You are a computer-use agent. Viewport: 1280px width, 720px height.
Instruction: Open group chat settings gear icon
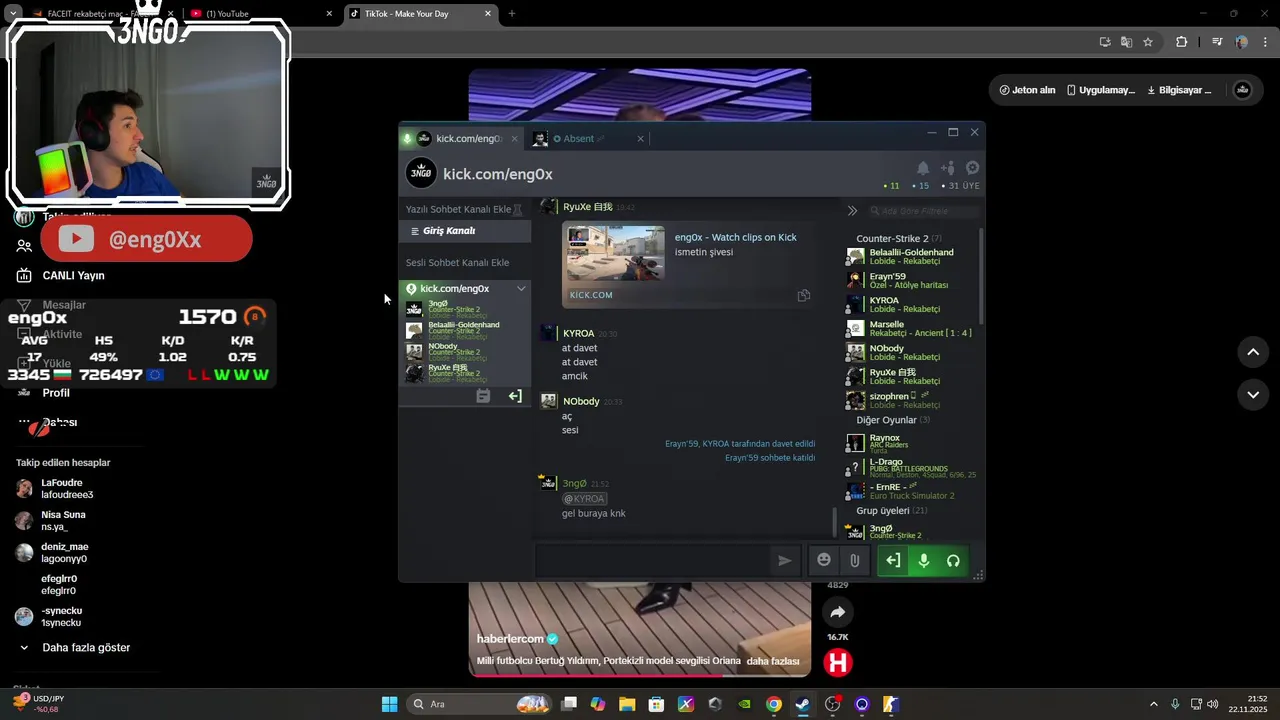point(972,168)
